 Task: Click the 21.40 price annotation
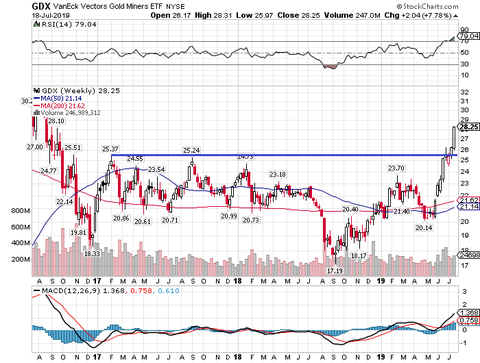(x=402, y=211)
